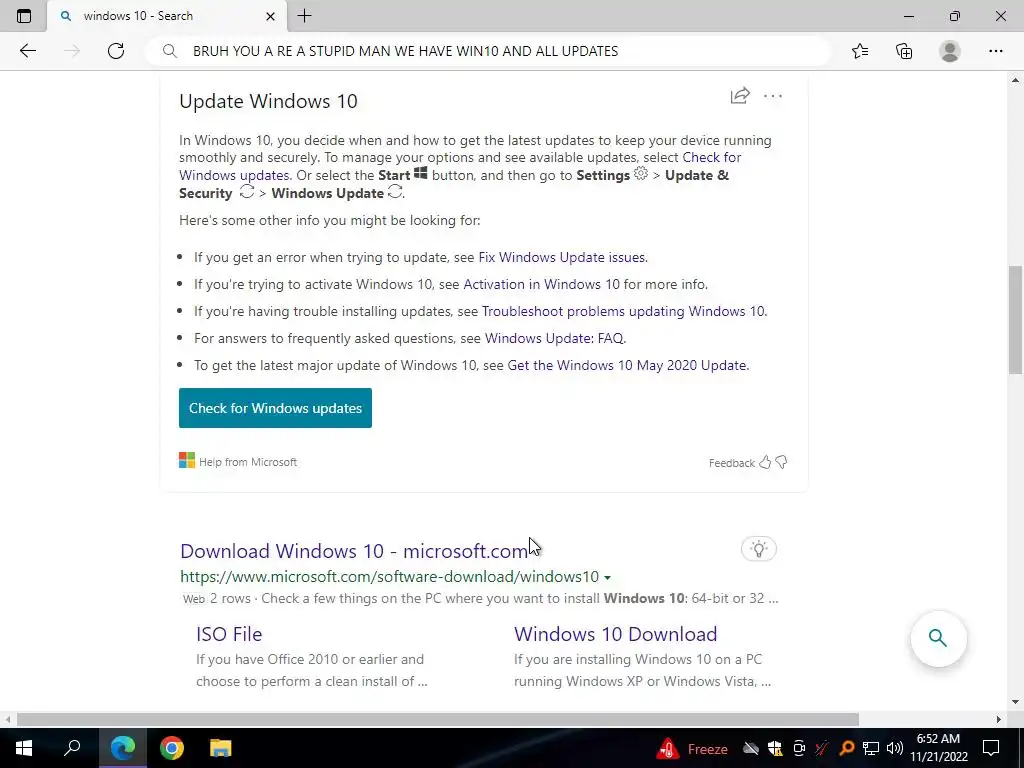Click the inline 'Check for Windows updates' link

click(x=460, y=166)
